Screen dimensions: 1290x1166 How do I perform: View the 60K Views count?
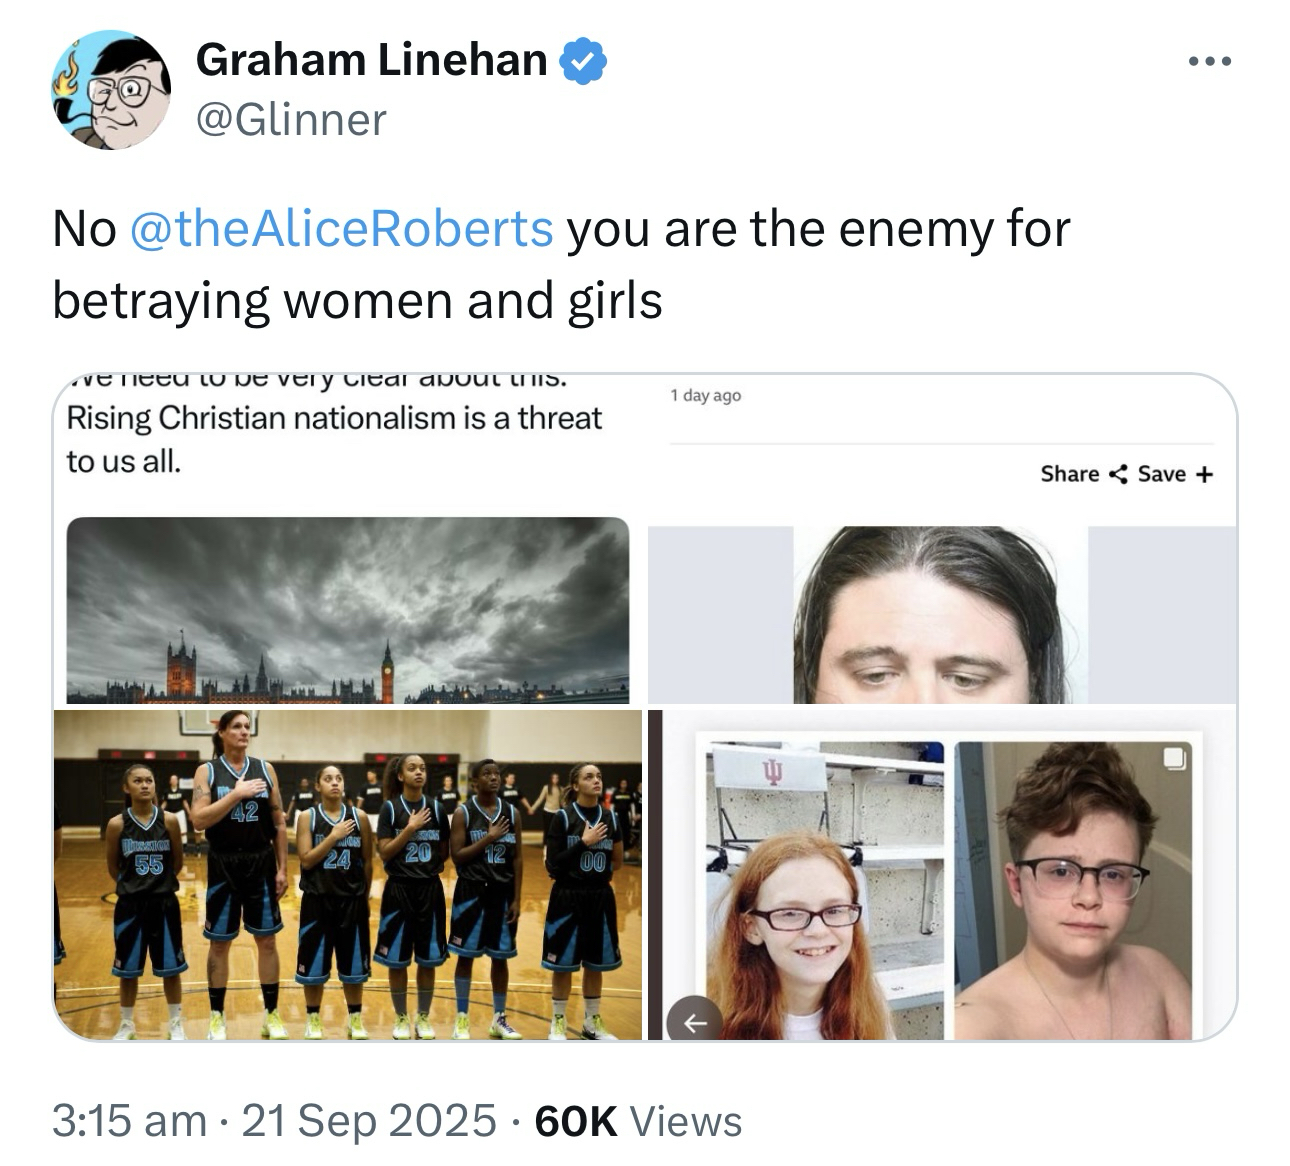coord(639,1121)
